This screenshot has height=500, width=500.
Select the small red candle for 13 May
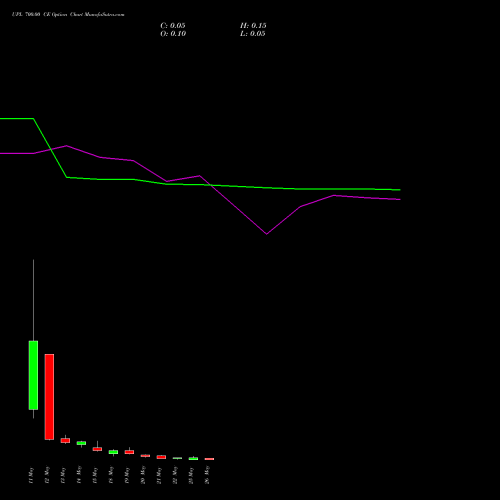click(65, 440)
